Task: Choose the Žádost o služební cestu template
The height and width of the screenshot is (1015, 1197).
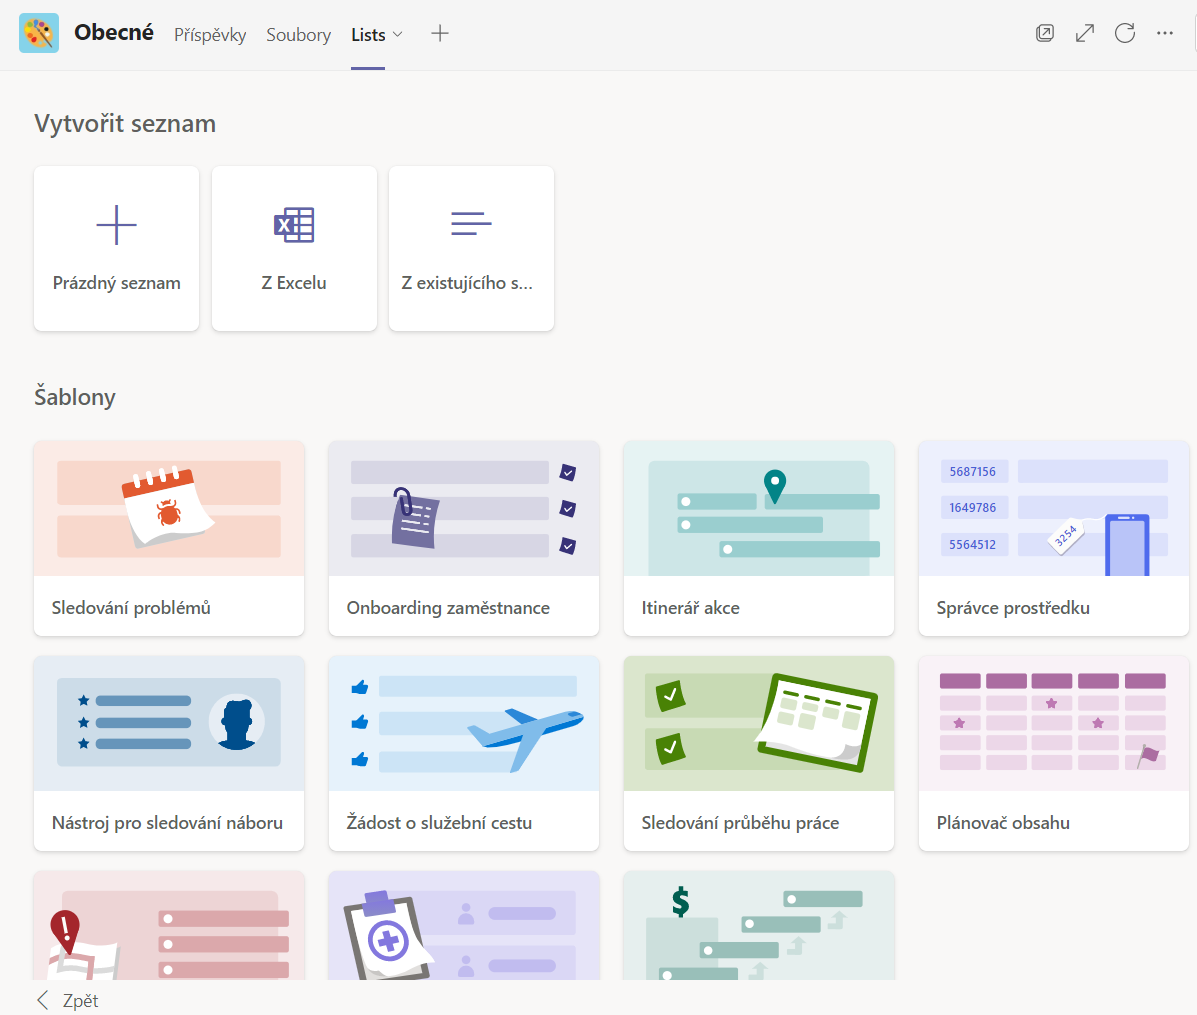Action: click(x=464, y=753)
